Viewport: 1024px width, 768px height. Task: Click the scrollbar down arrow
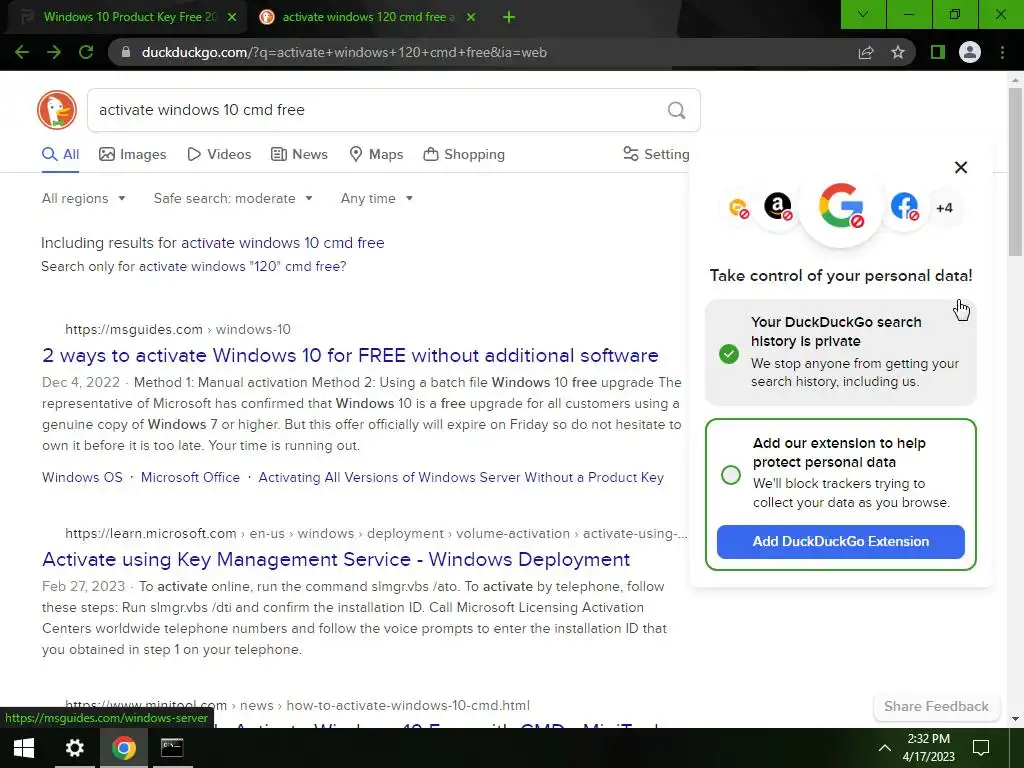(1015, 719)
